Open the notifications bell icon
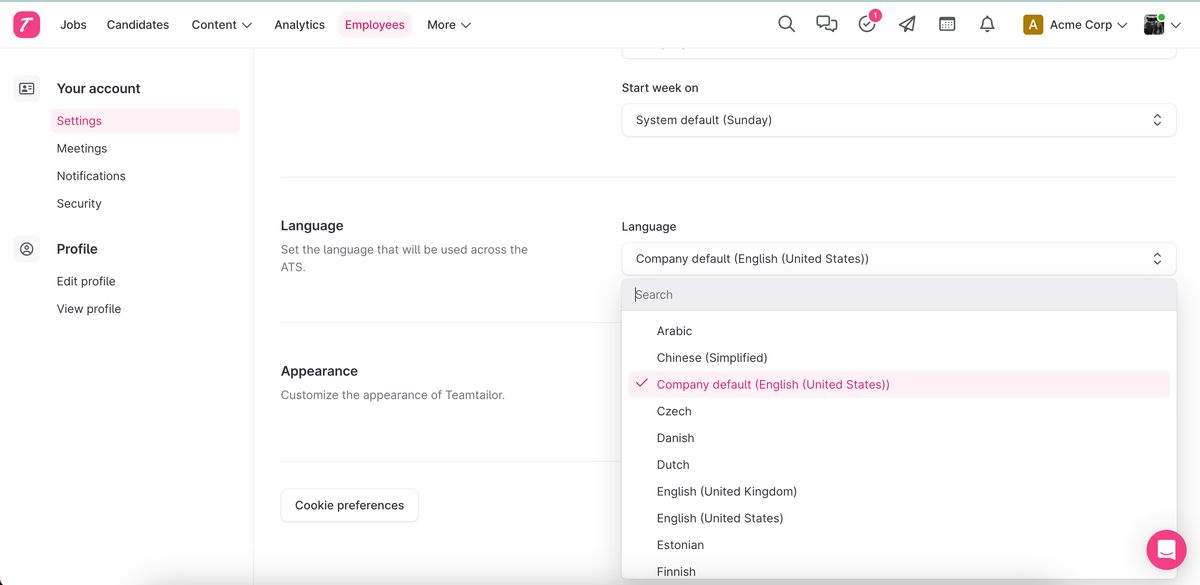1200x585 pixels. point(987,25)
